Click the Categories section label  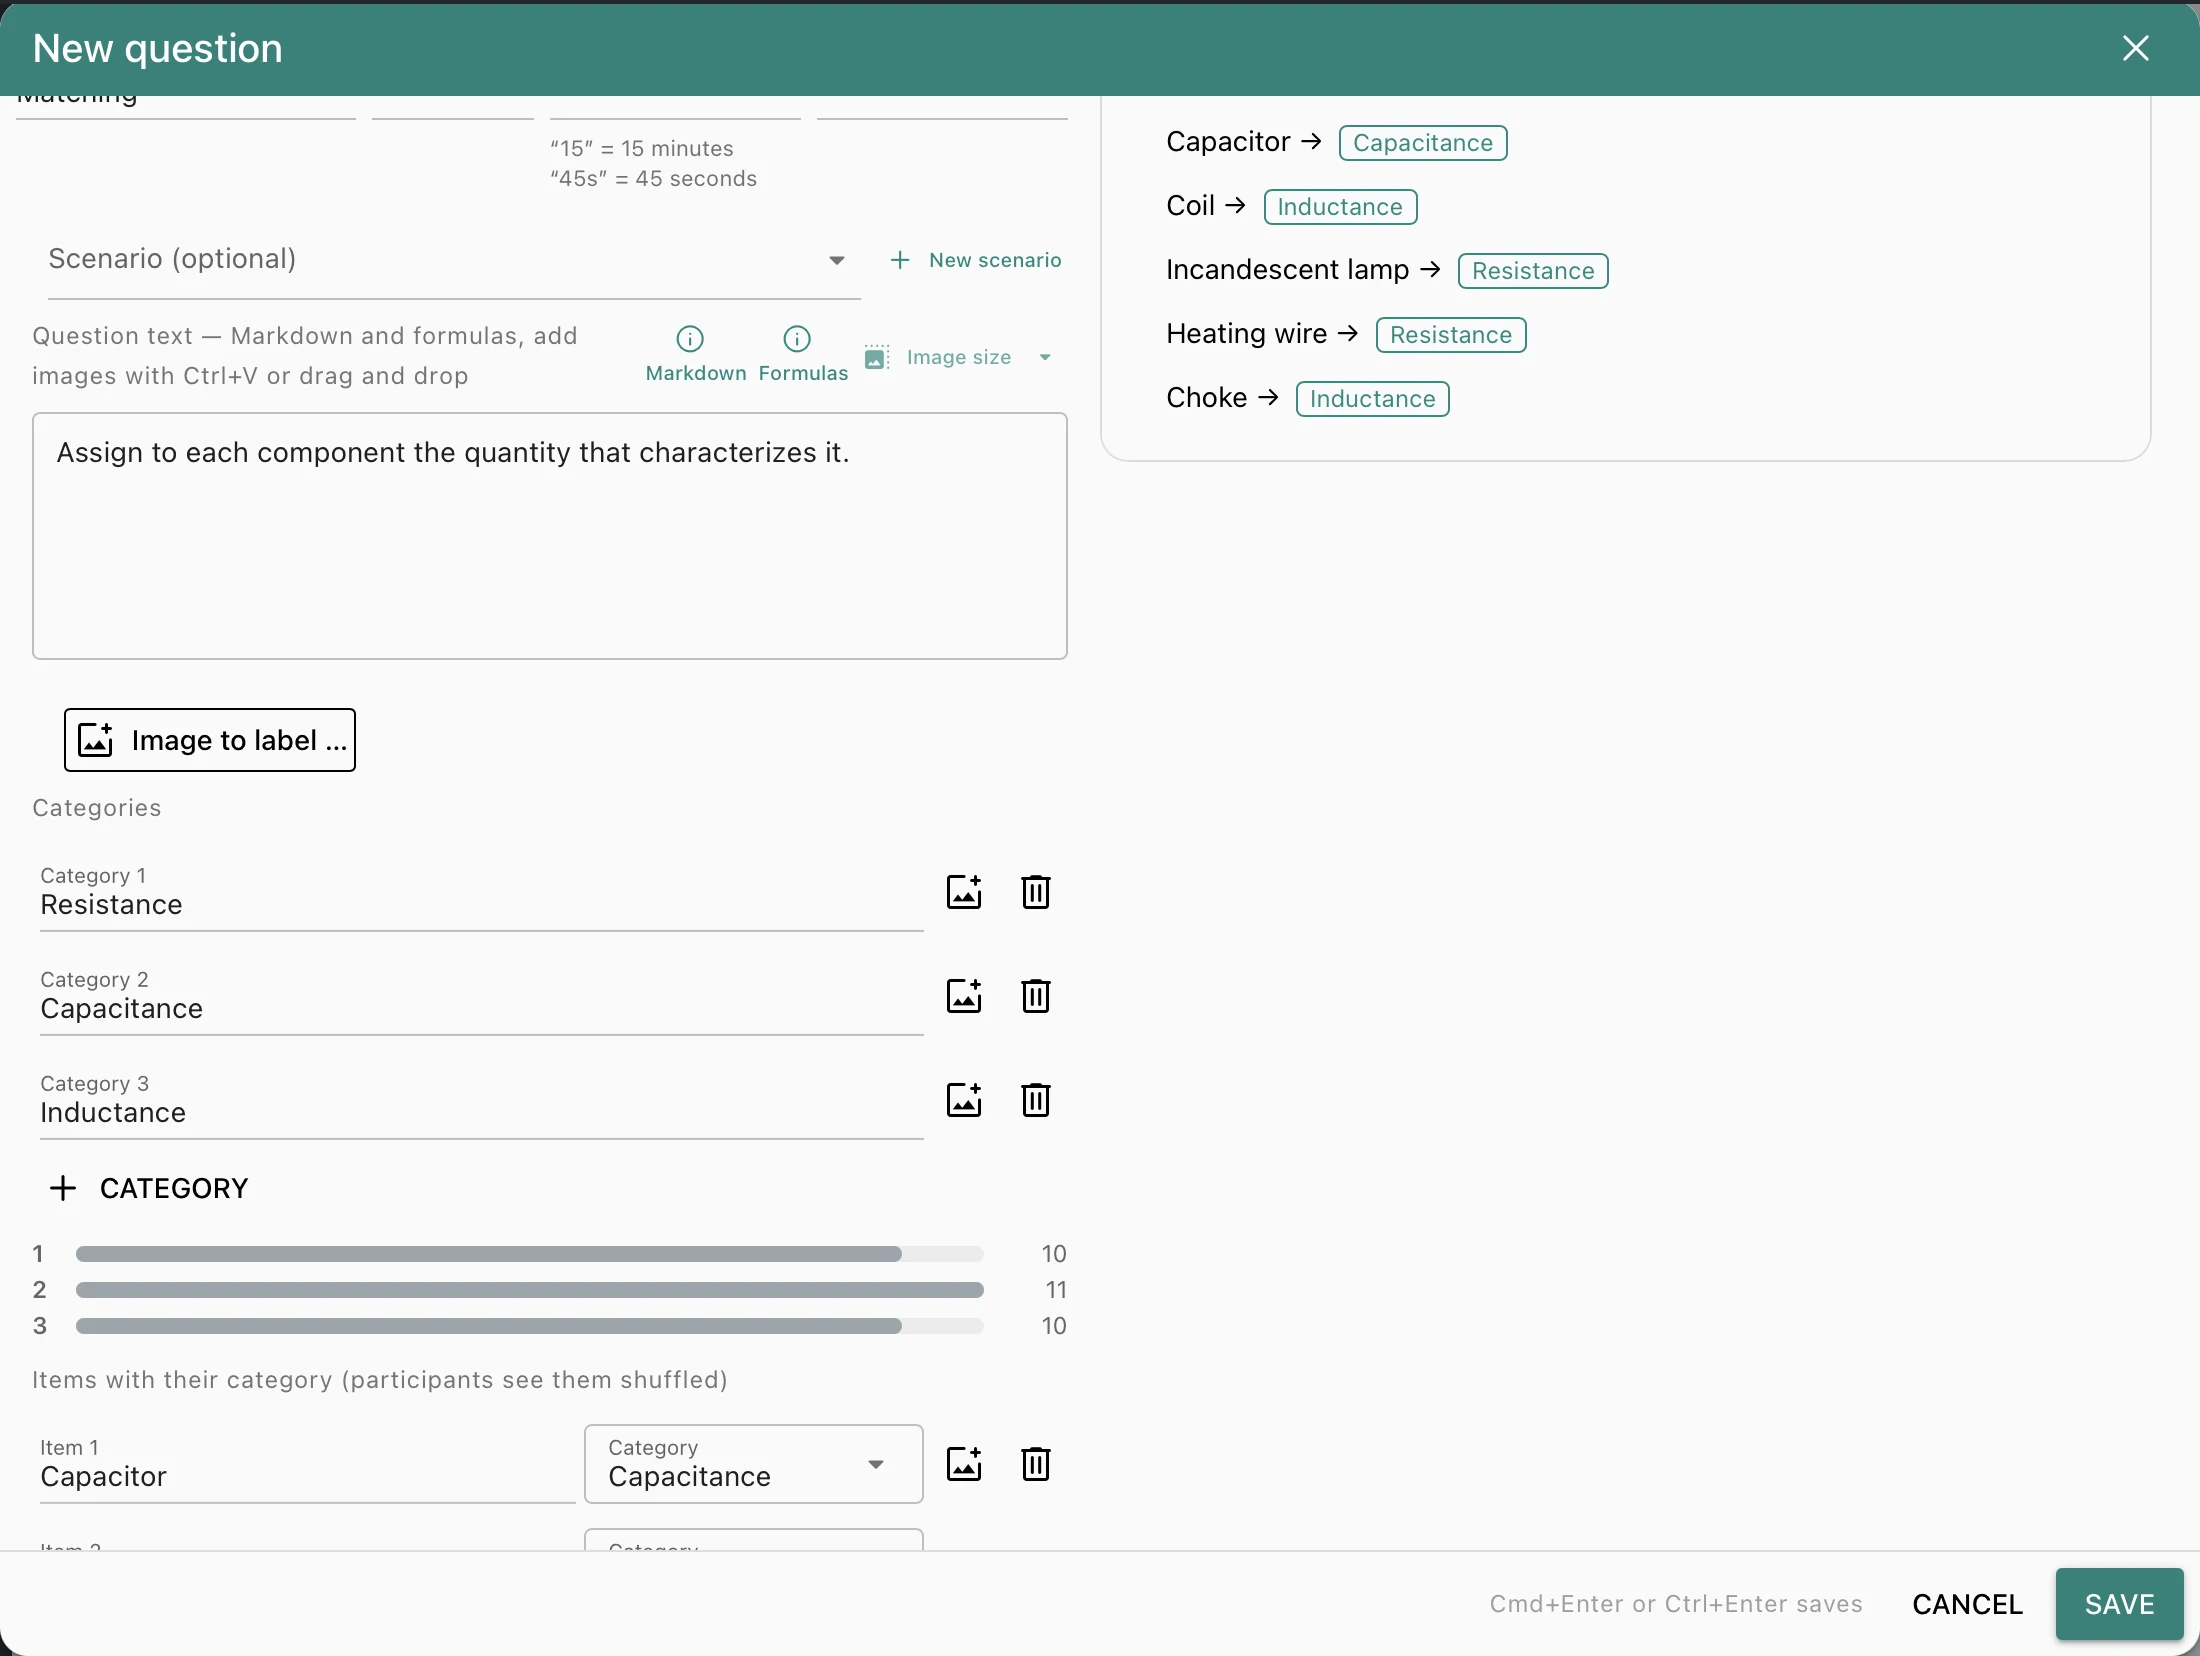click(97, 808)
